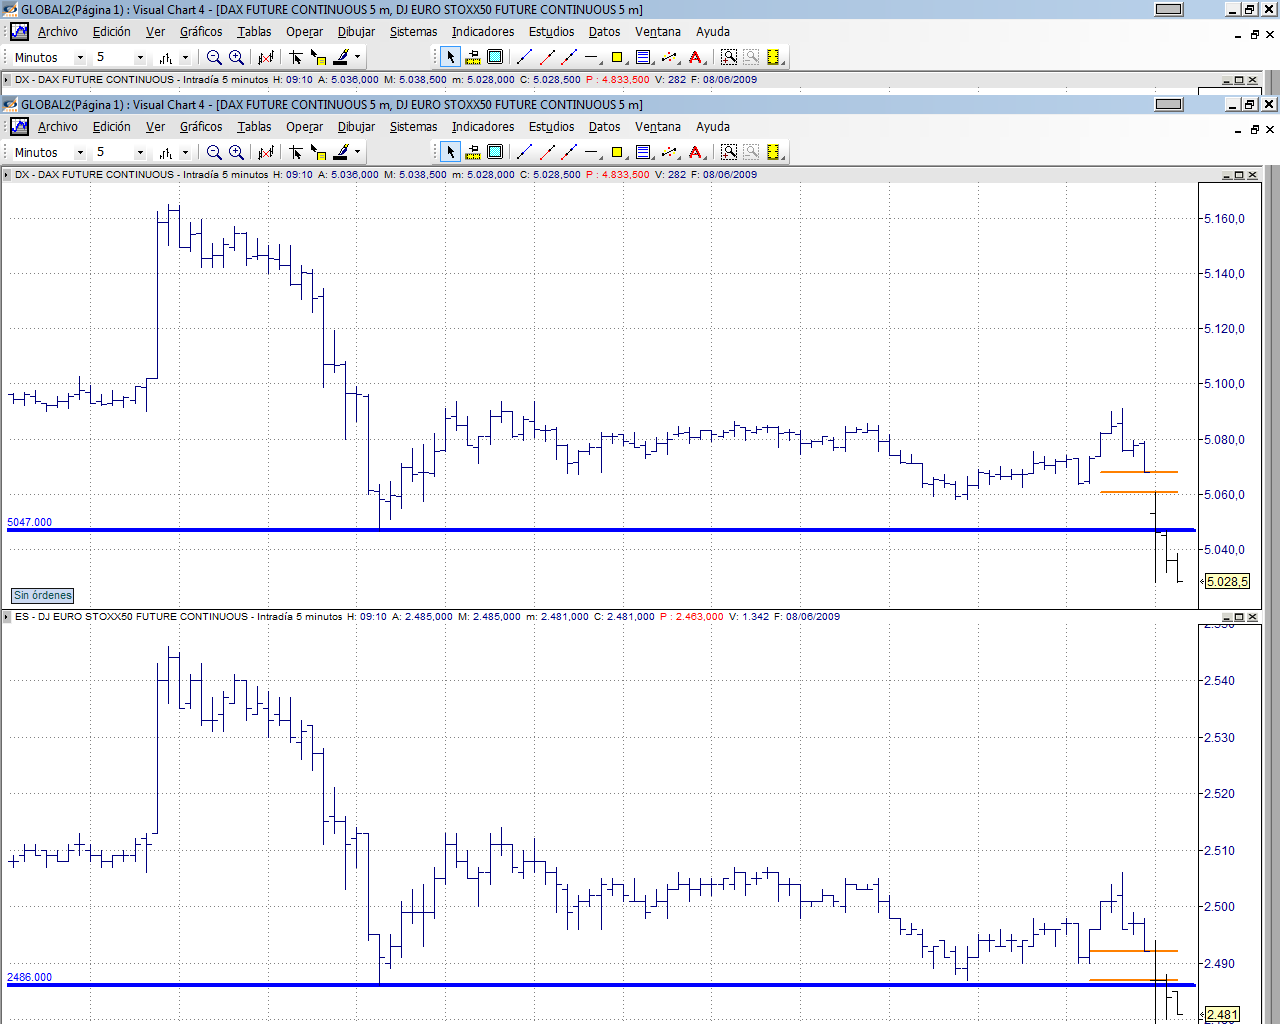Open the Indicadores menu in the lower menu bar
This screenshot has height=1024, width=1280.
coord(483,127)
